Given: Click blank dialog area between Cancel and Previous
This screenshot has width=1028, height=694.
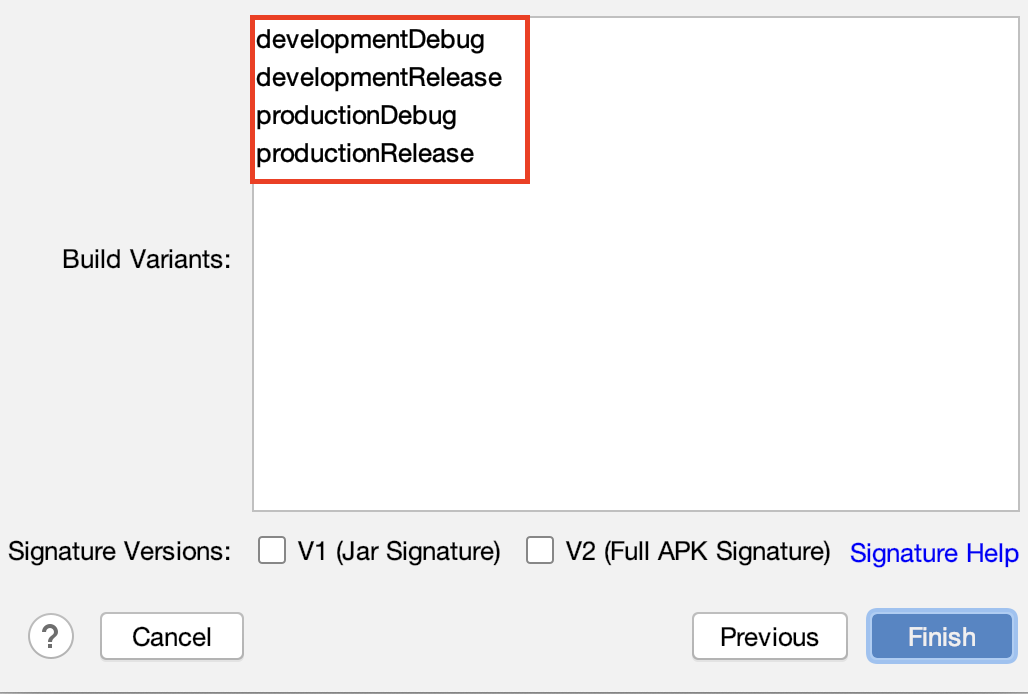Looking at the screenshot, I should coord(465,637).
